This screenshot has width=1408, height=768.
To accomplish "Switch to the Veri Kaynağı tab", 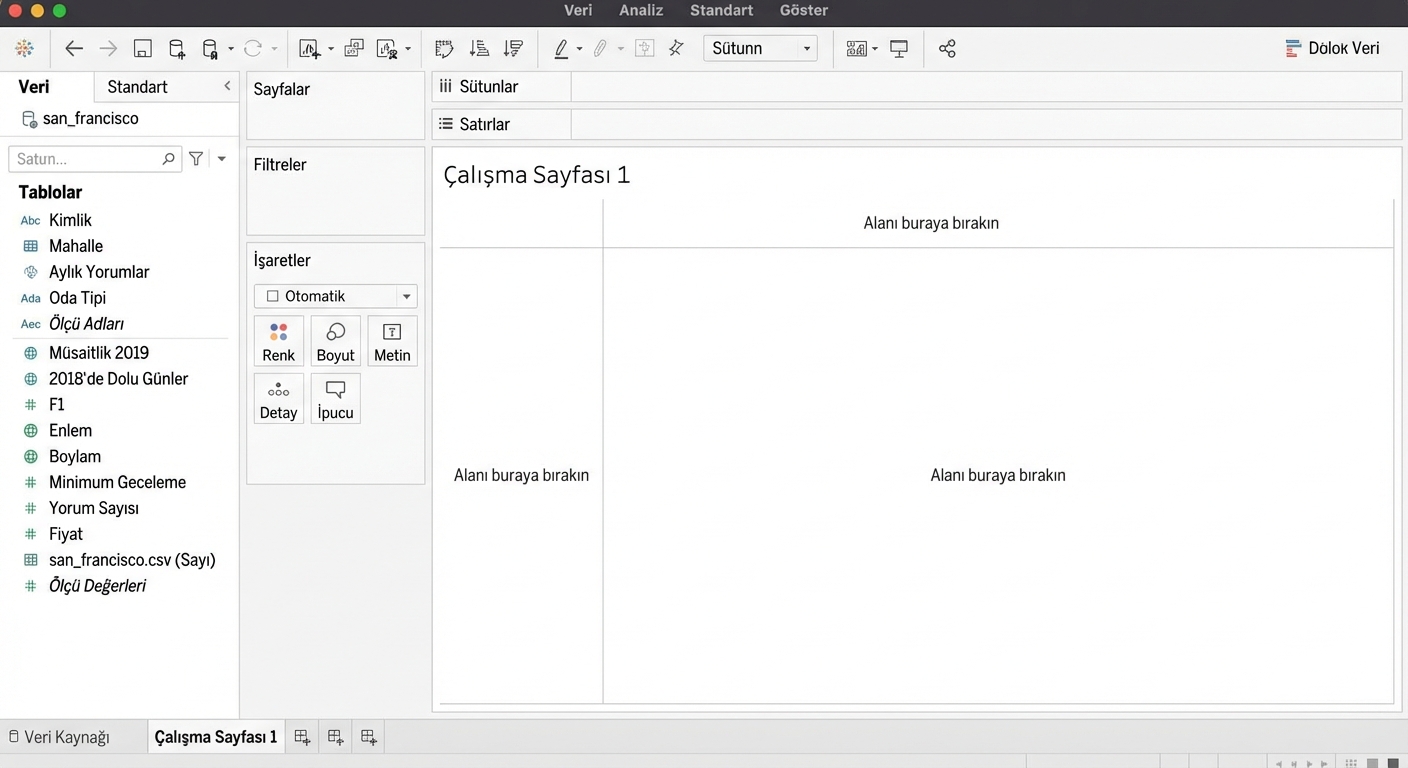I will coord(60,737).
